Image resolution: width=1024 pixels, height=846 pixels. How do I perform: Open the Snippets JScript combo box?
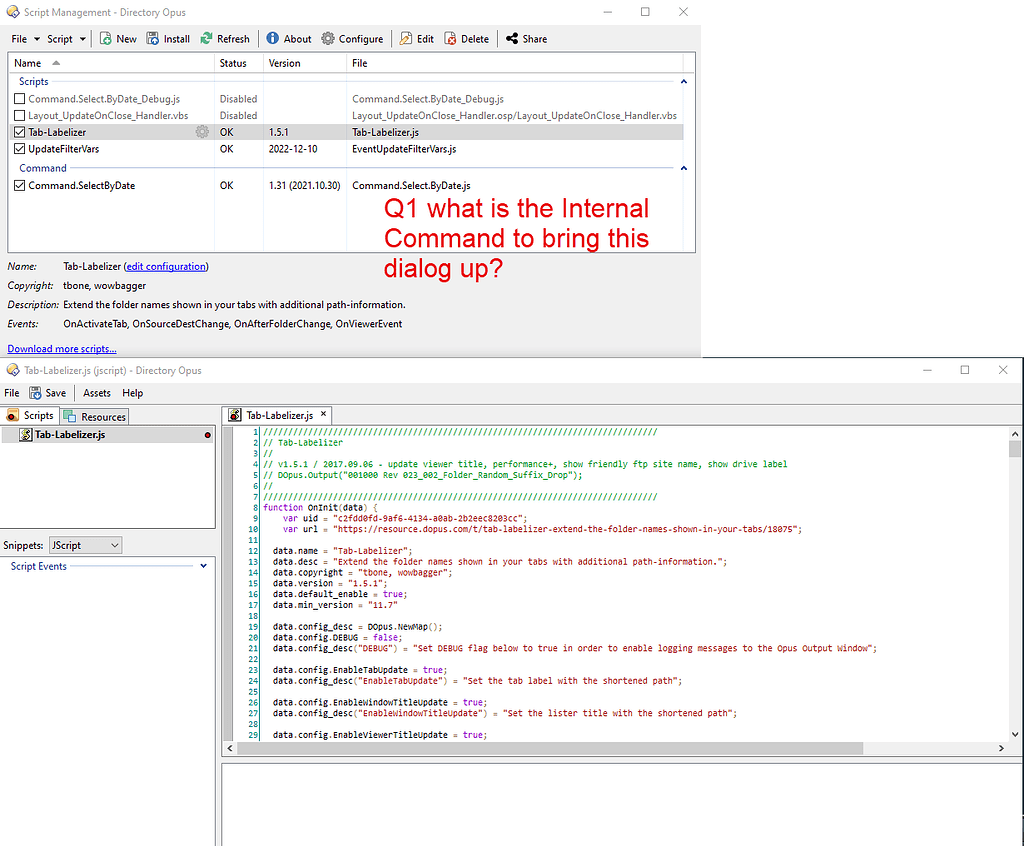pyautogui.click(x=86, y=545)
